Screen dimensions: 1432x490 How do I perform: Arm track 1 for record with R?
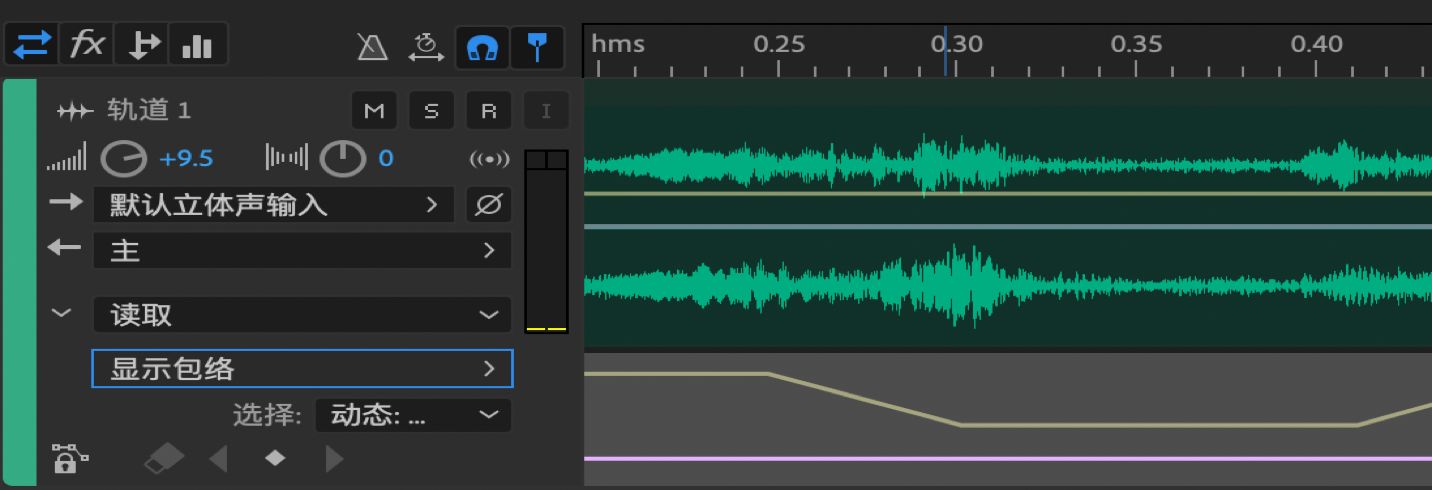tap(488, 111)
